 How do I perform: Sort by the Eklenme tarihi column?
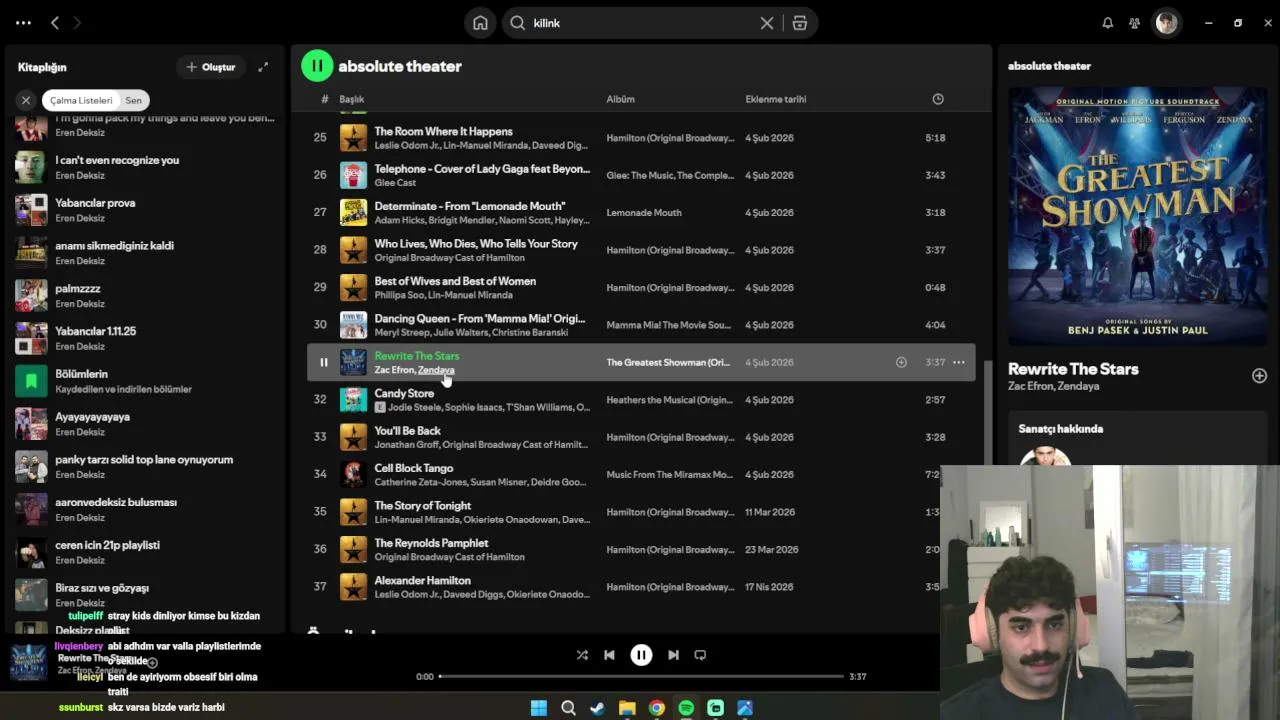click(x=776, y=99)
